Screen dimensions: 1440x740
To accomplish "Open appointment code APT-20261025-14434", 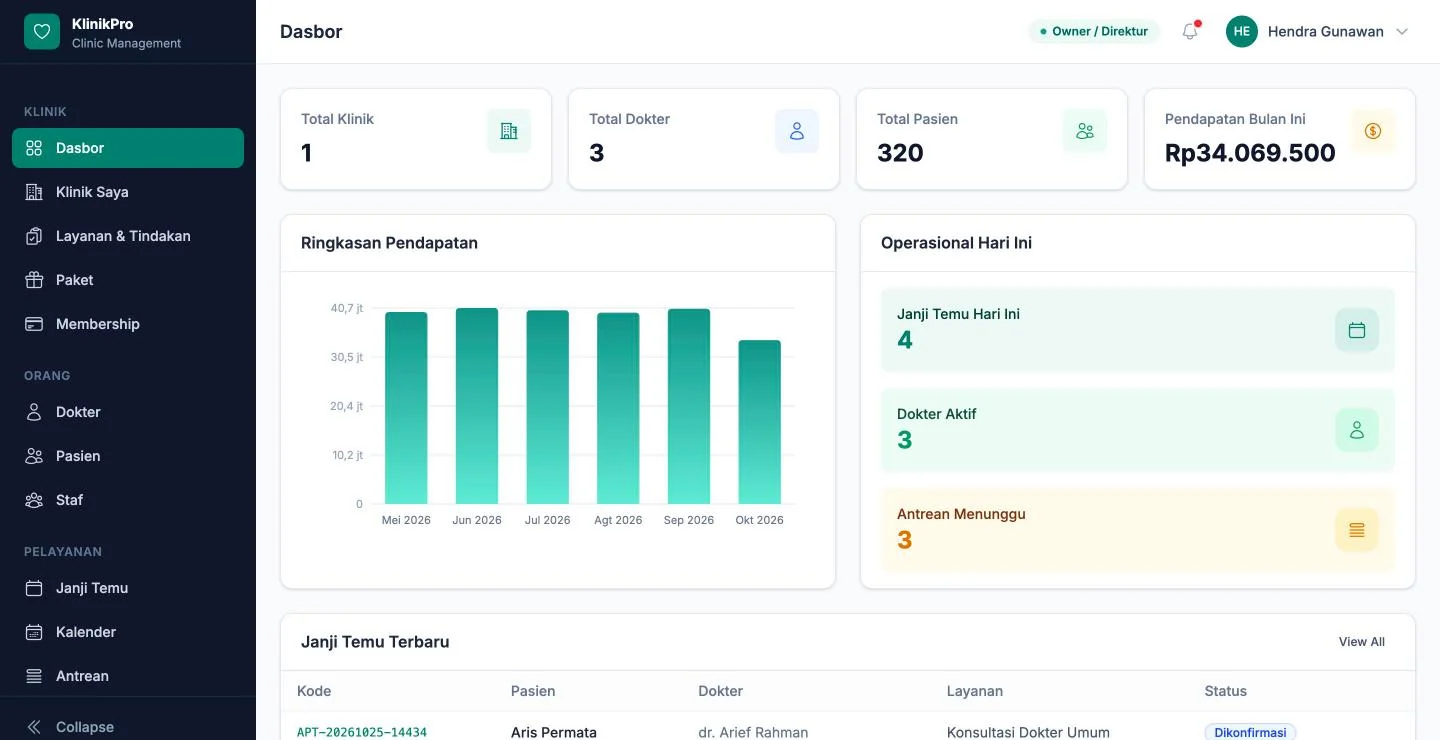I will point(362,732).
